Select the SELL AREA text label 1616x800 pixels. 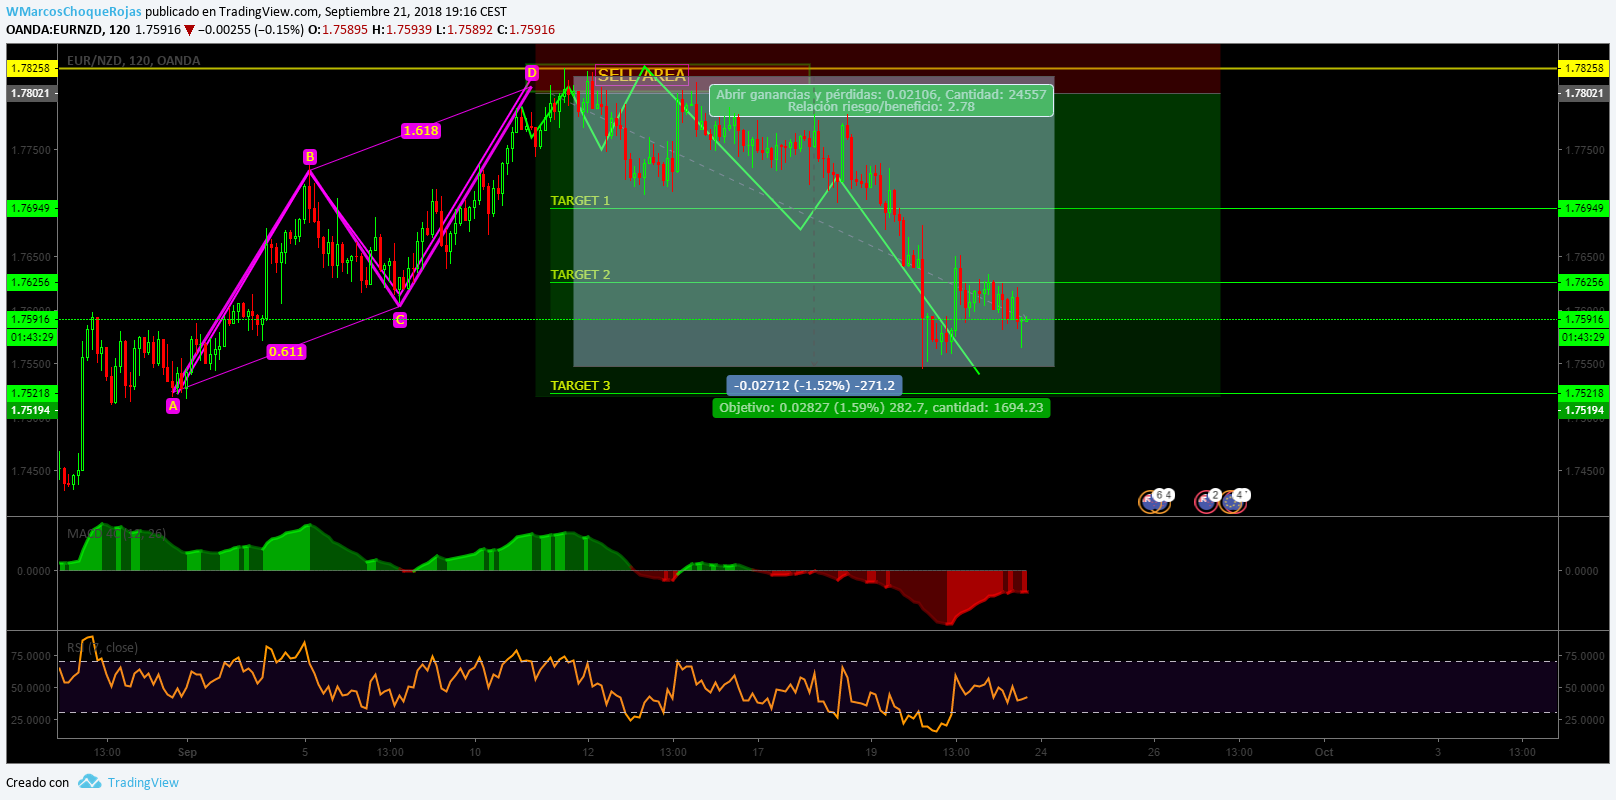(x=642, y=75)
